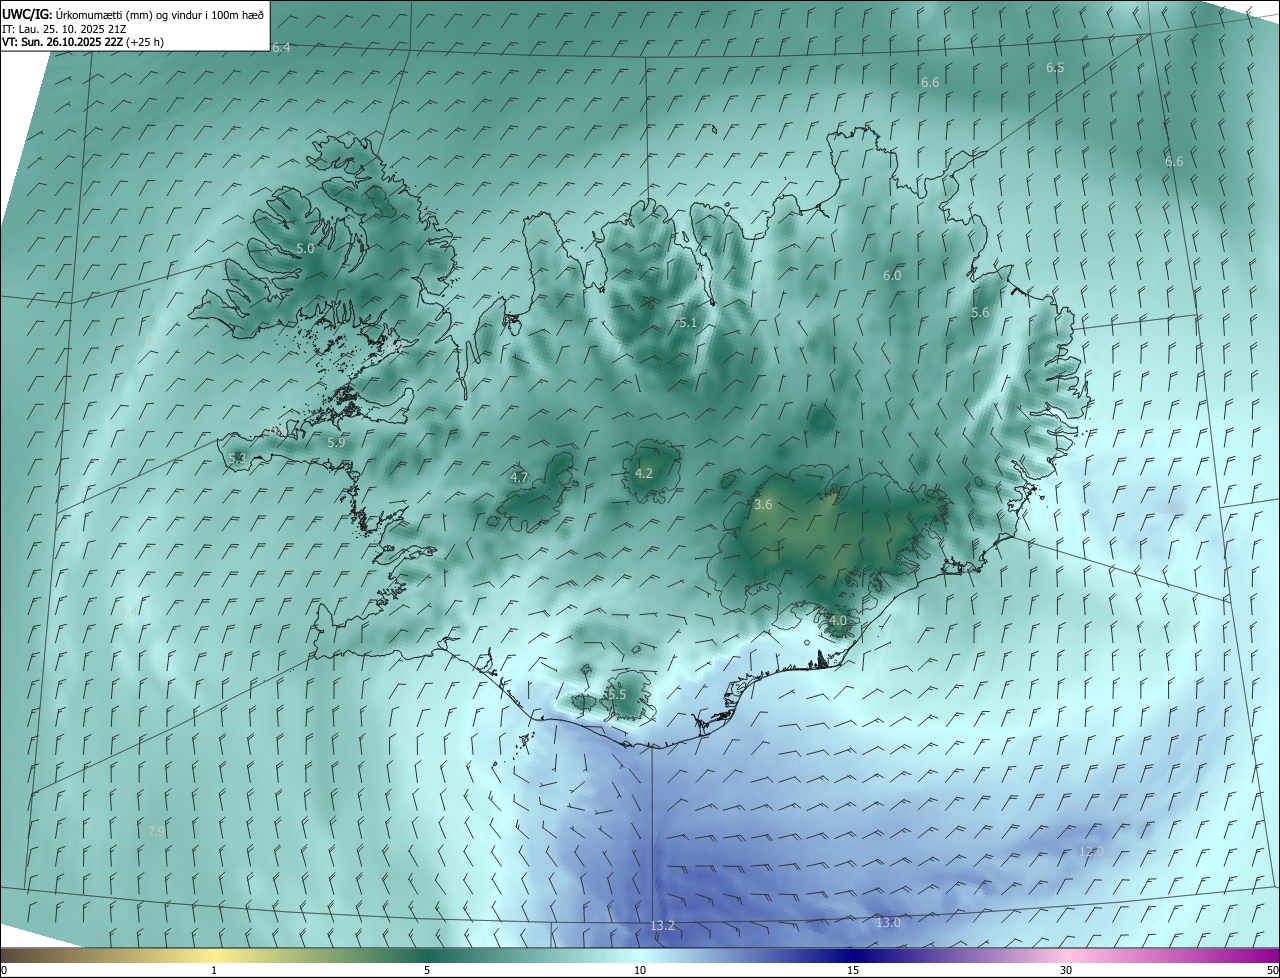Click the "5.0" value on the Westfjords

coord(305,248)
